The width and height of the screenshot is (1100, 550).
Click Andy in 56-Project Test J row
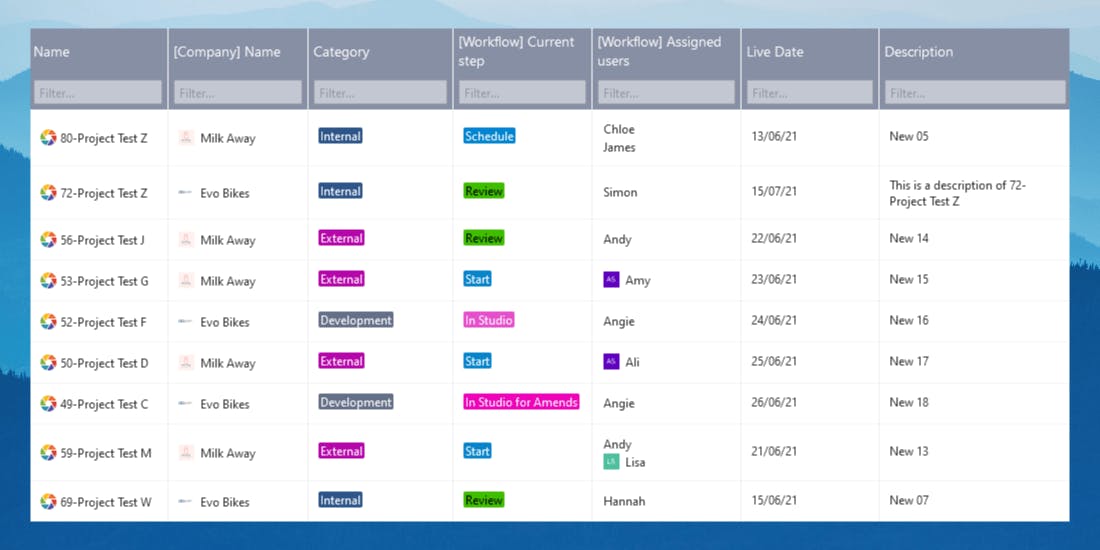617,239
